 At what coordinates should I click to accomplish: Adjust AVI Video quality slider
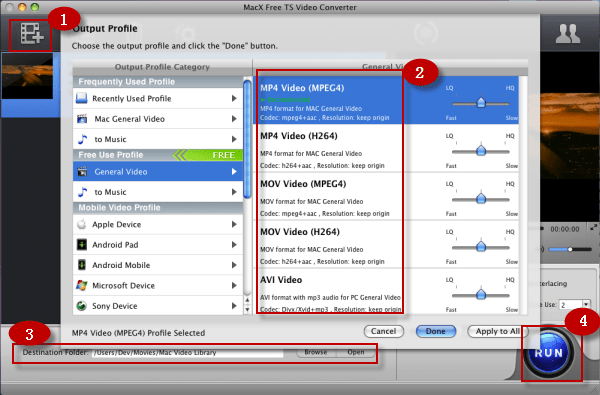tap(481, 295)
